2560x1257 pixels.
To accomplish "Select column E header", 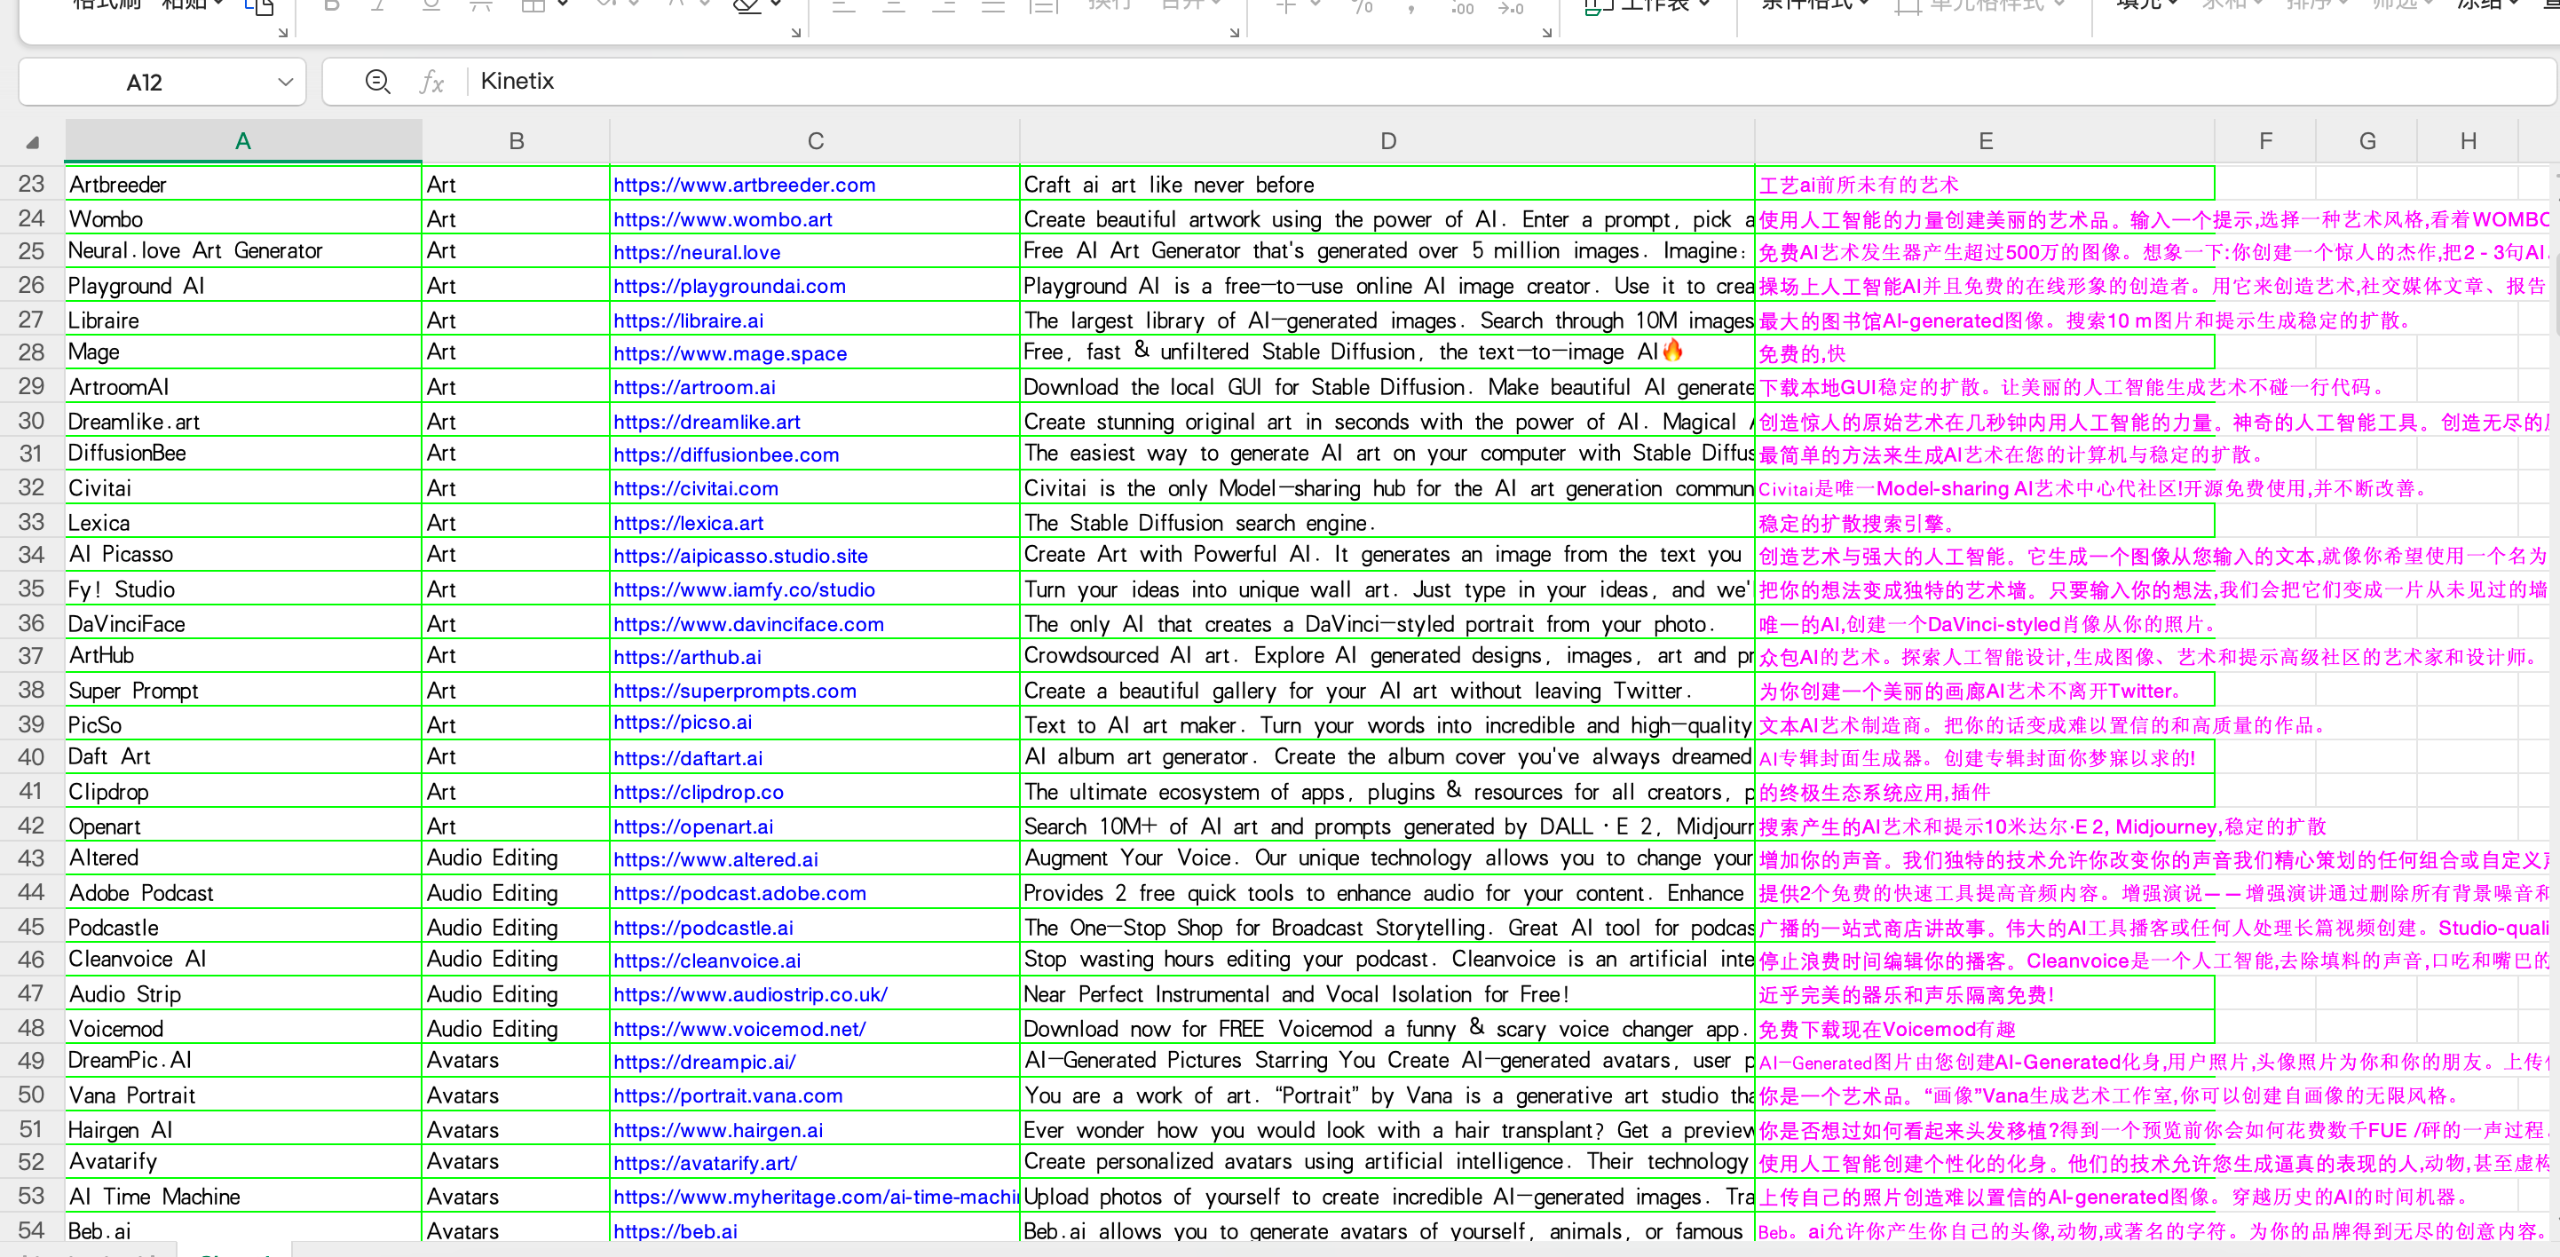I will (1985, 141).
